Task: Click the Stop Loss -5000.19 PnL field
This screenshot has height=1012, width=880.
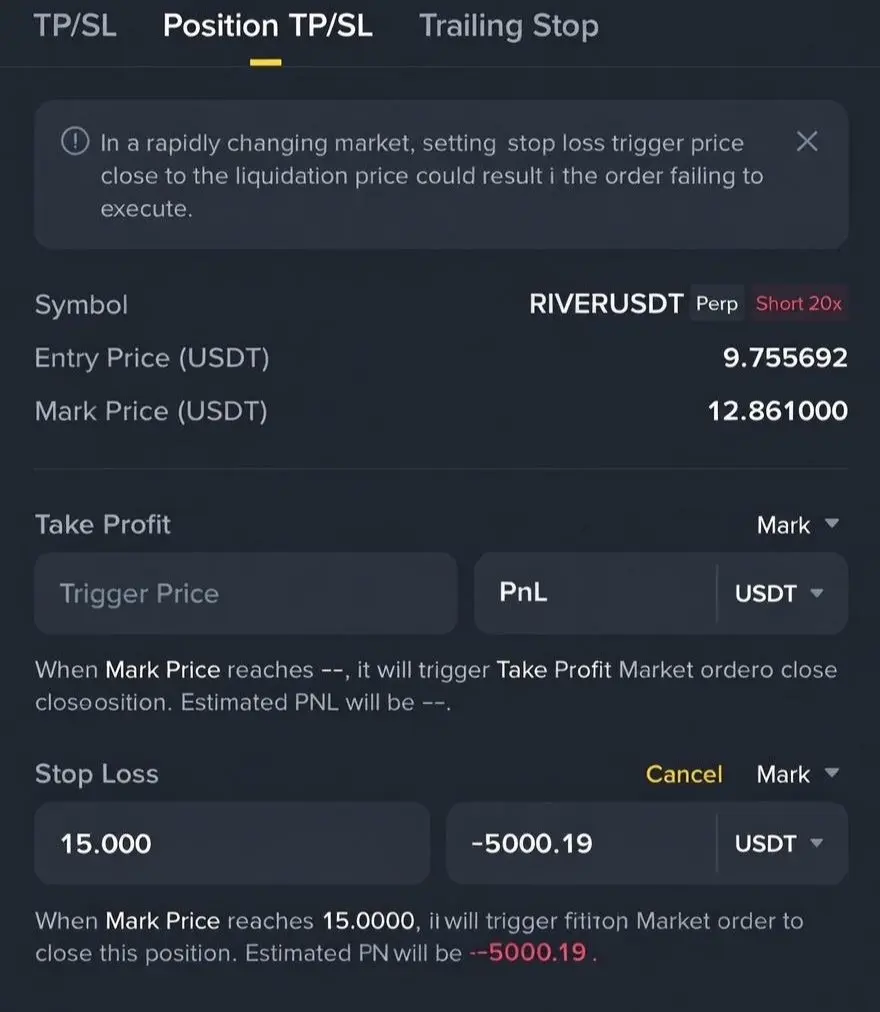Action: point(581,843)
